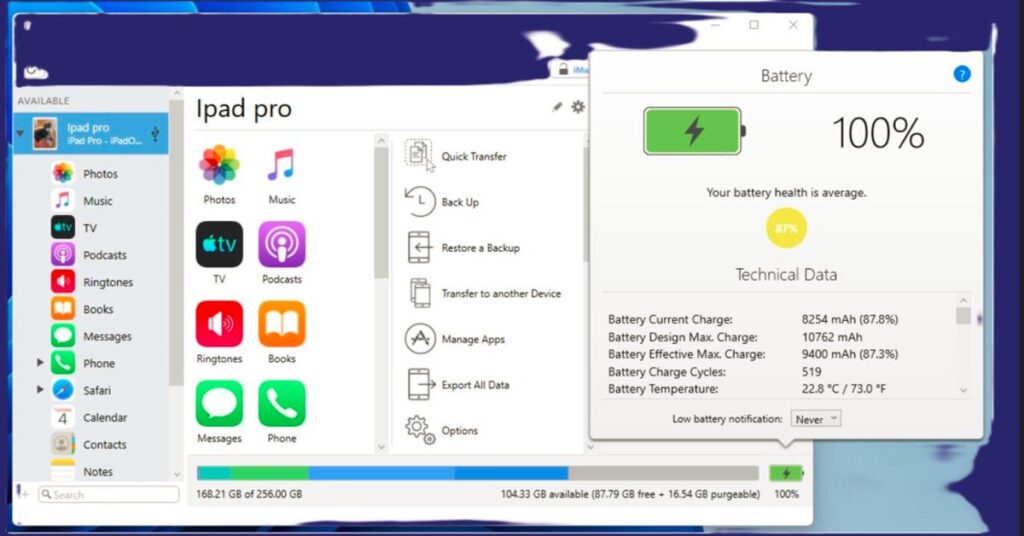1024x536 pixels.
Task: Open the large Photos app tile
Action: click(219, 174)
